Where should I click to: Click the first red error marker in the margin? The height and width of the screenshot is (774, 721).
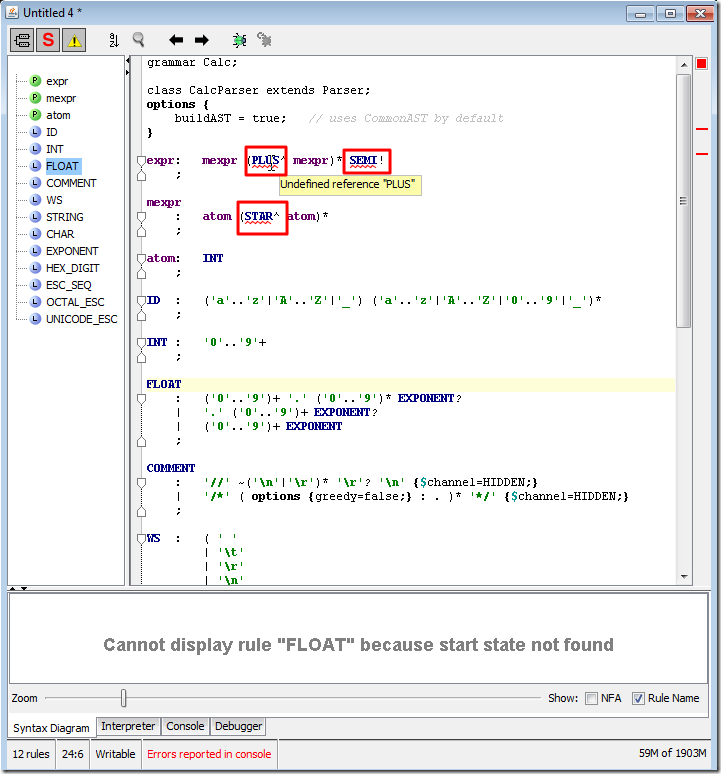tap(702, 129)
